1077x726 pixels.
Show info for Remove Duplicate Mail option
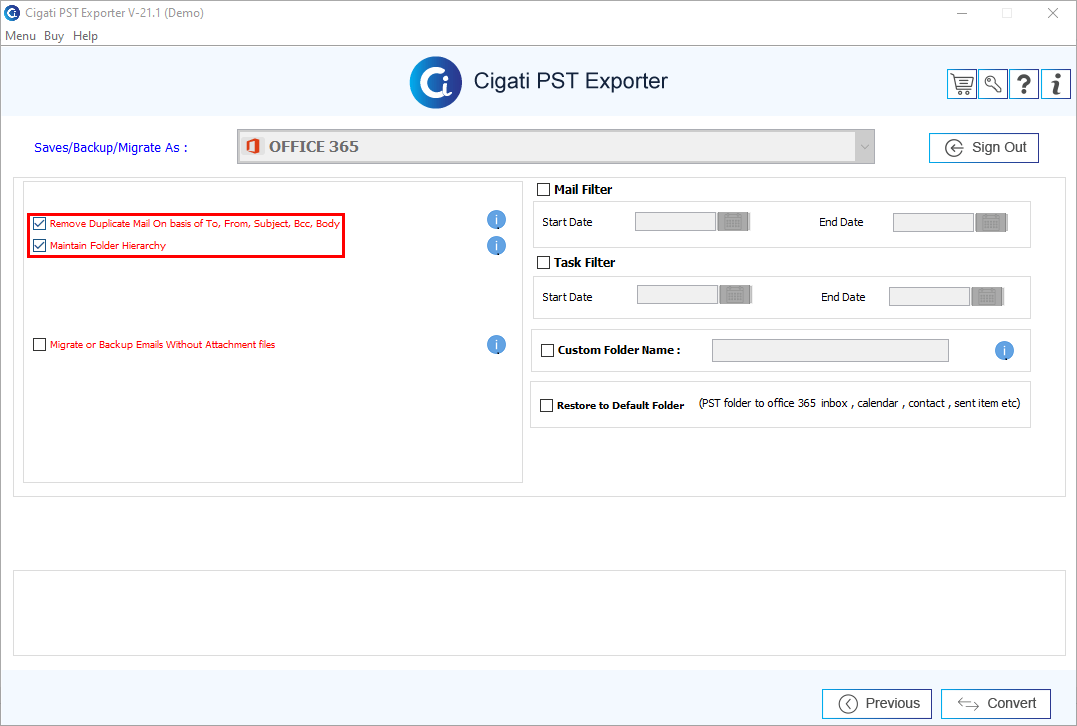tap(497, 220)
